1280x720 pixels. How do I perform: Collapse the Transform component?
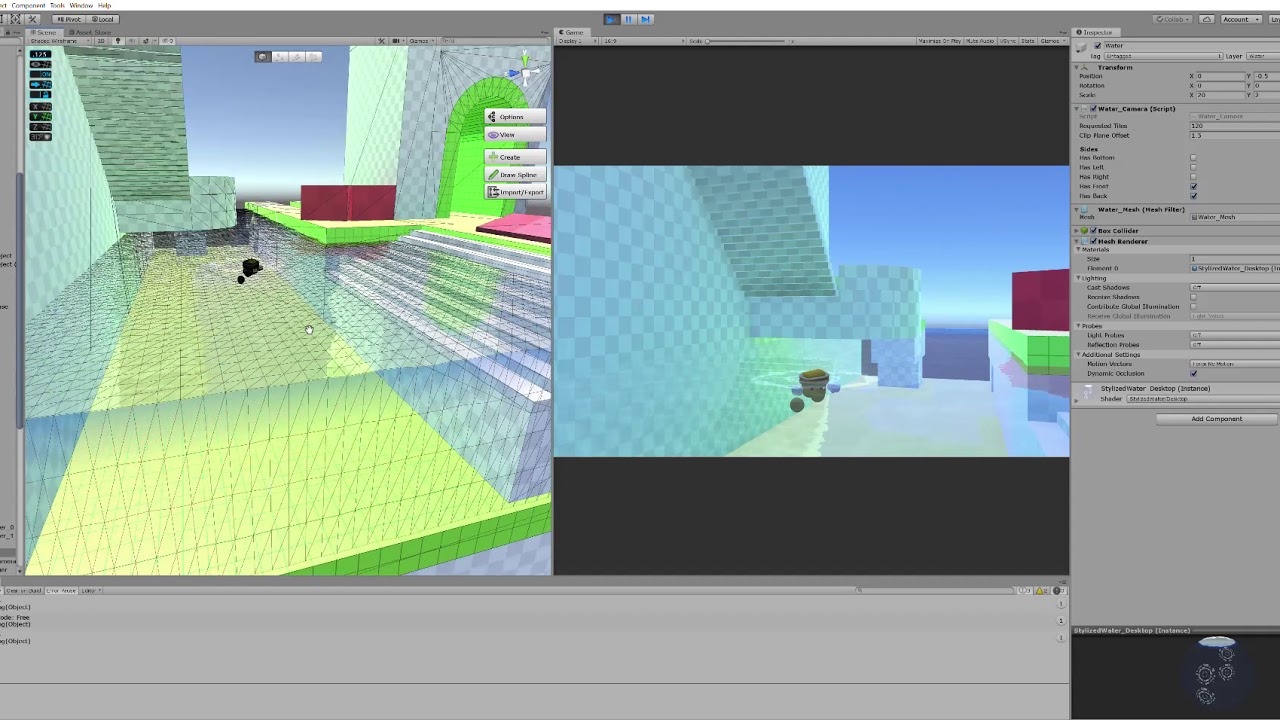pos(1079,67)
